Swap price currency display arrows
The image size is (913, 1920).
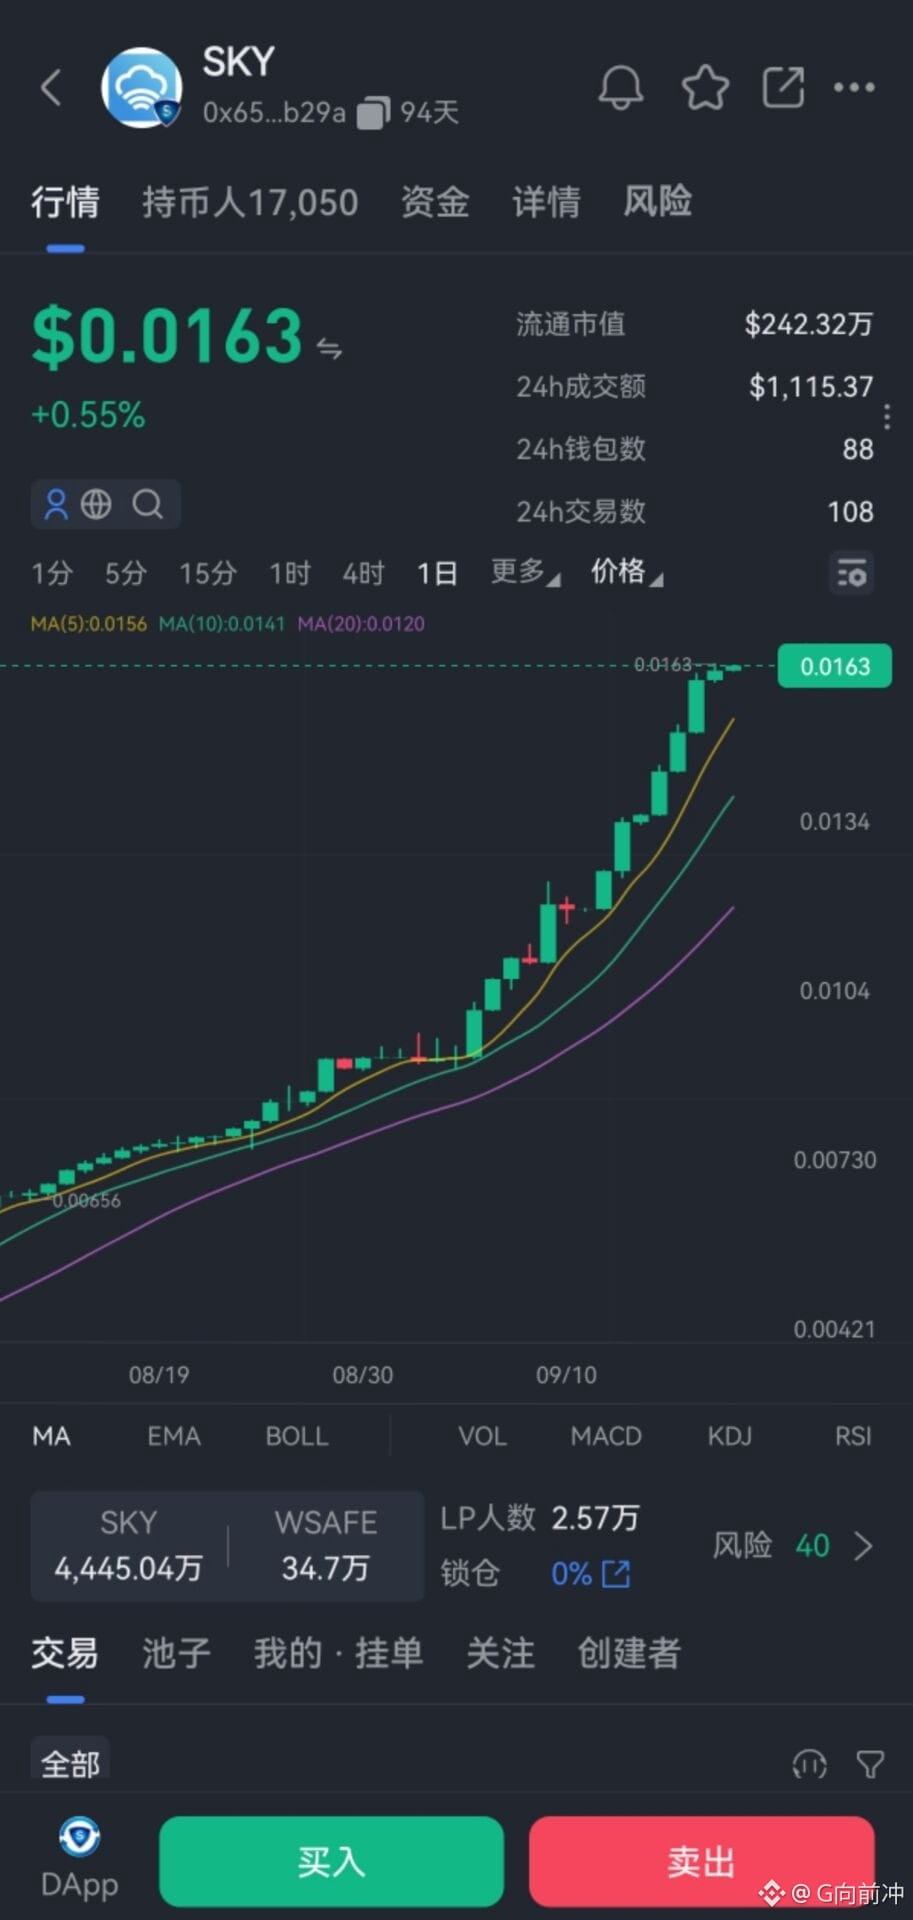tap(329, 348)
